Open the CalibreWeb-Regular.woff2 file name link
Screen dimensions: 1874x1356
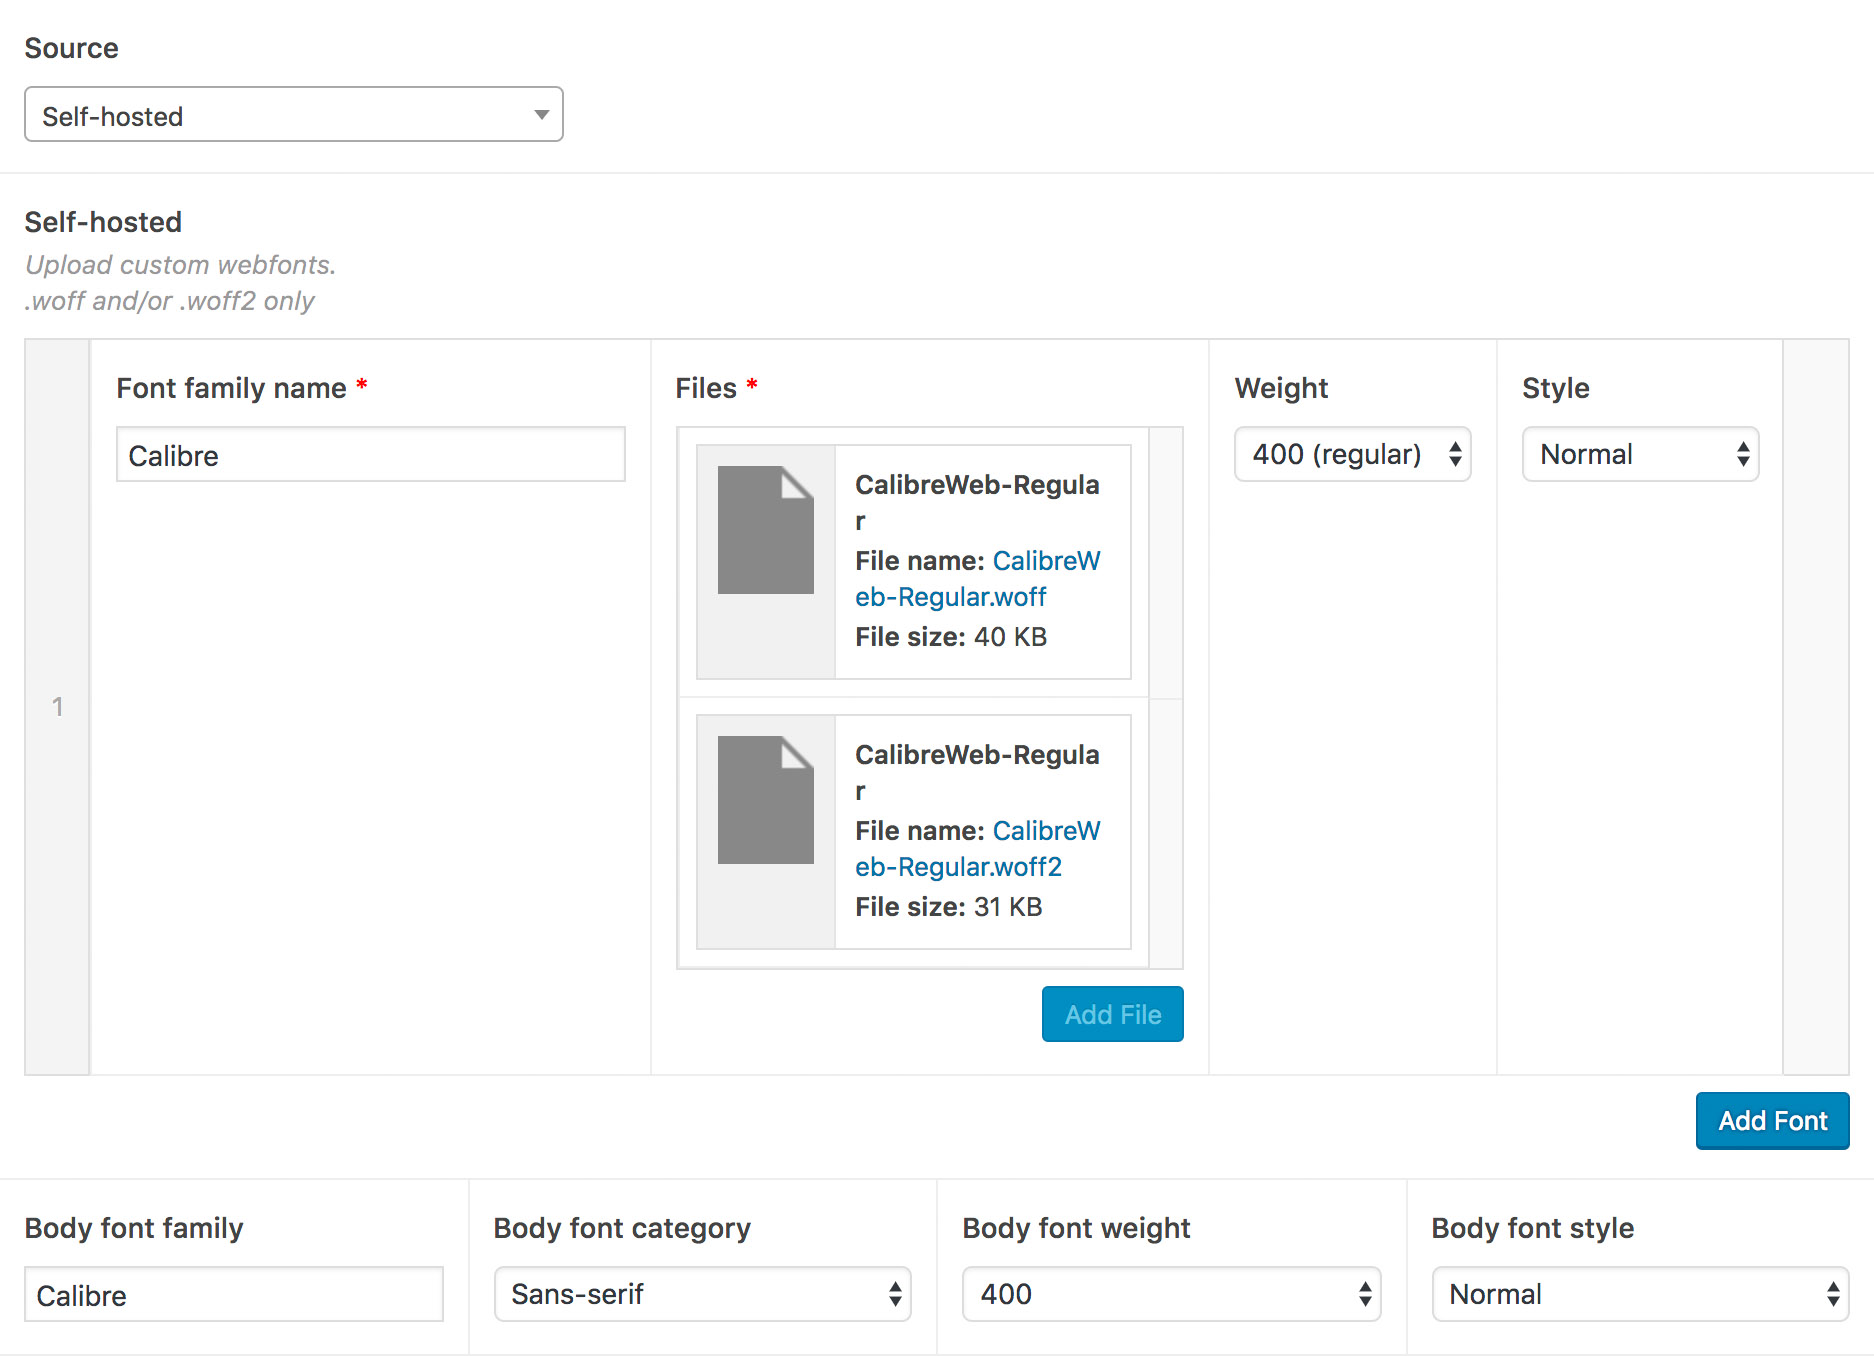(975, 849)
